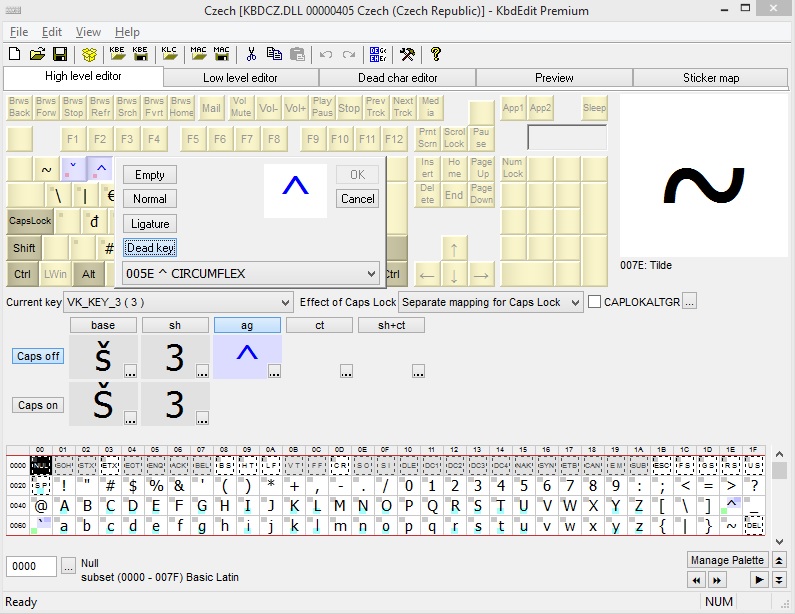
Task: Enable the CAPLOKALTGR checkbox
Action: pos(594,302)
